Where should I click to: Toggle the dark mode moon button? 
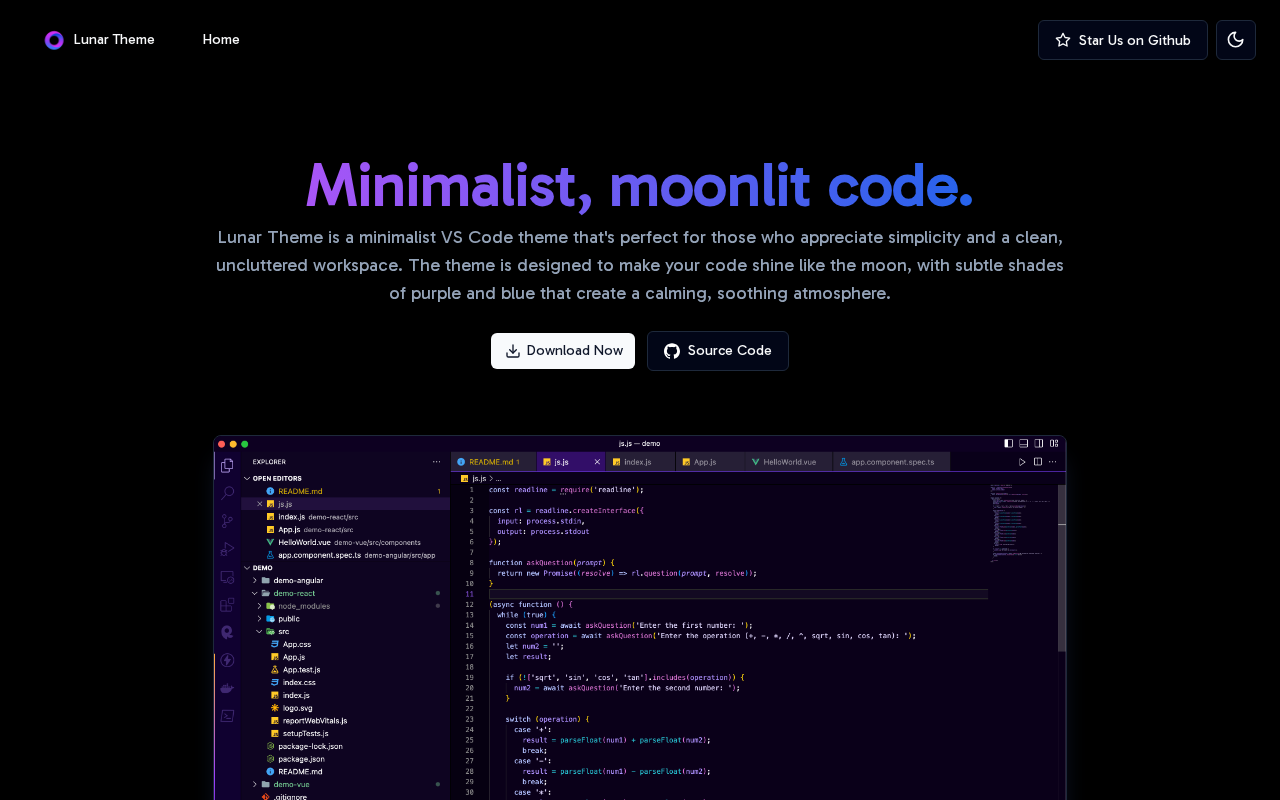click(1236, 40)
